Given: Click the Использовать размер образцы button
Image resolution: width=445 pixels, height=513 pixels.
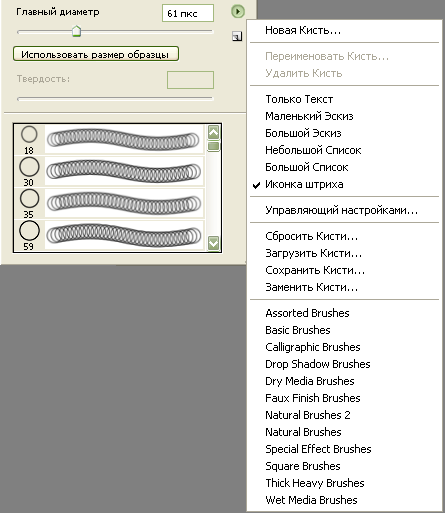Looking at the screenshot, I should coord(96,54).
